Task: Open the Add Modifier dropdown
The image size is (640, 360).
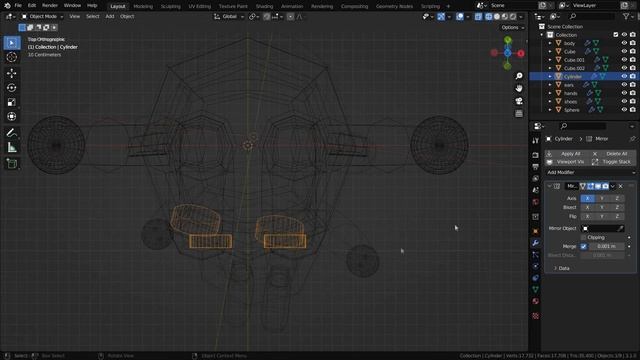Action: 590,173
